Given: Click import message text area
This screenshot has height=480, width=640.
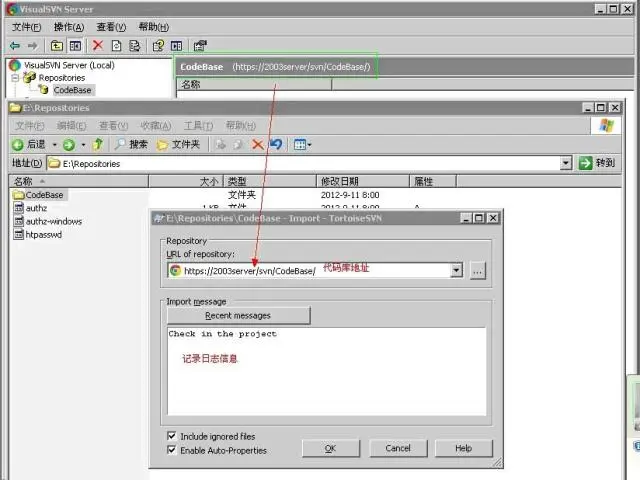Looking at the screenshot, I should pyautogui.click(x=327, y=371).
